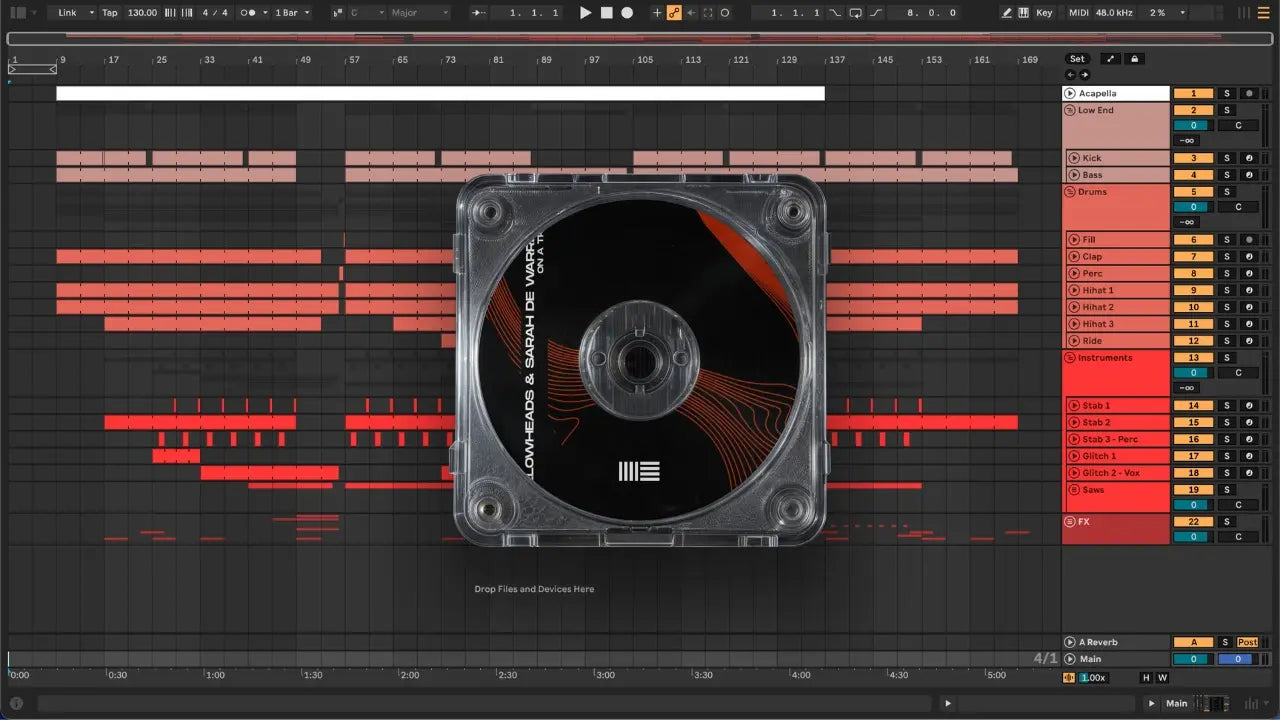This screenshot has width=1280, height=720.
Task: Collapse the Drums group
Action: (1071, 192)
